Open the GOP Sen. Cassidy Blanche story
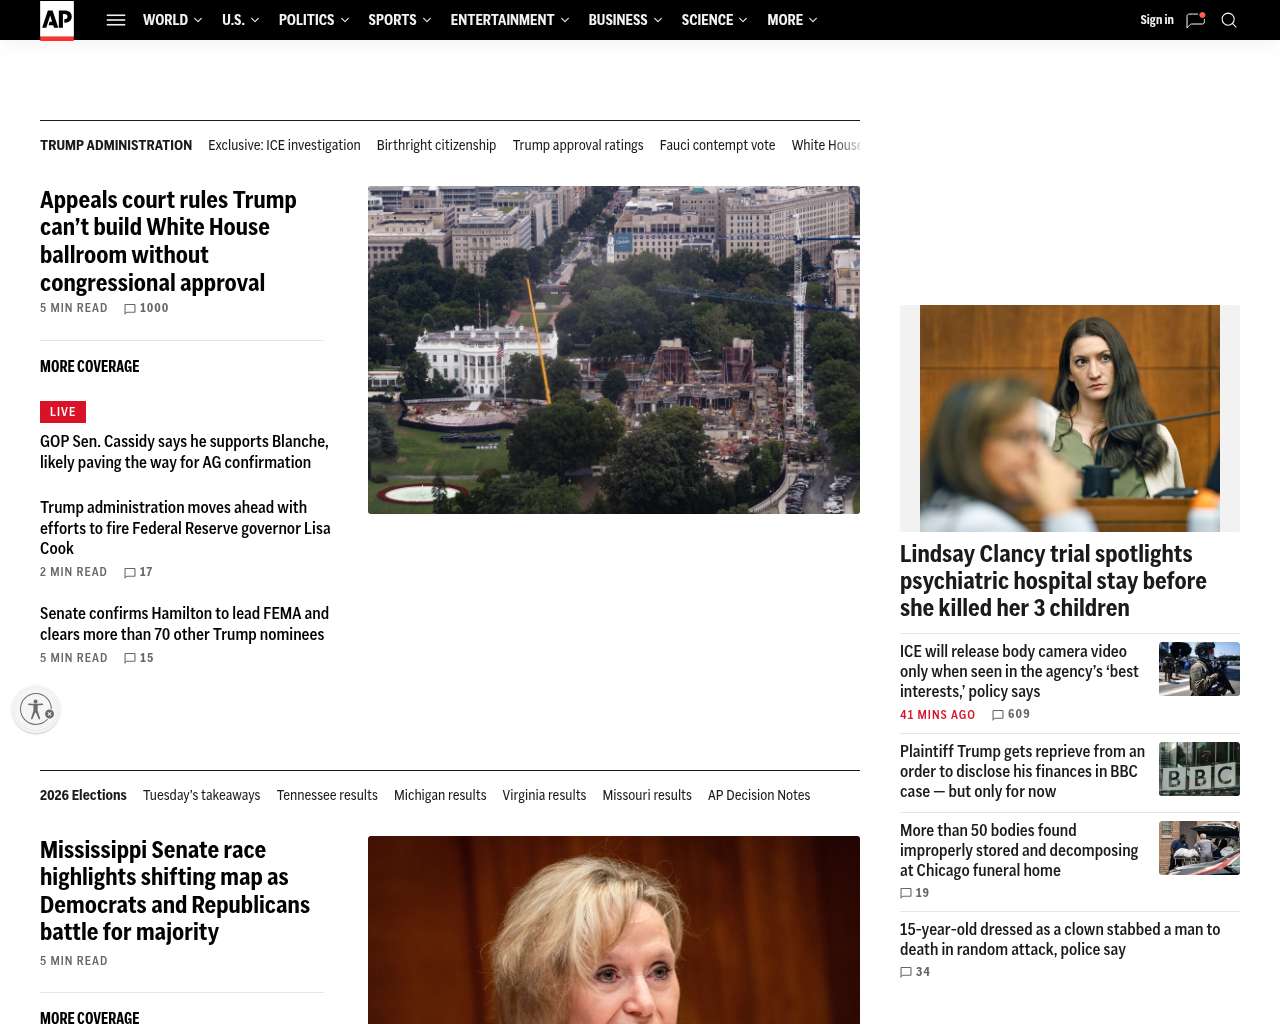The height and width of the screenshot is (1024, 1280). click(x=184, y=452)
